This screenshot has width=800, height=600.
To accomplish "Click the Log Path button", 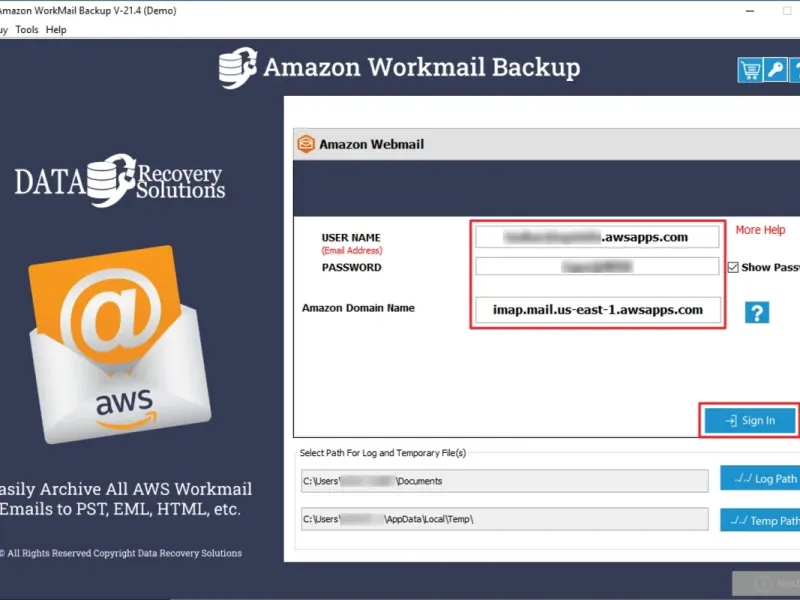I will point(760,478).
